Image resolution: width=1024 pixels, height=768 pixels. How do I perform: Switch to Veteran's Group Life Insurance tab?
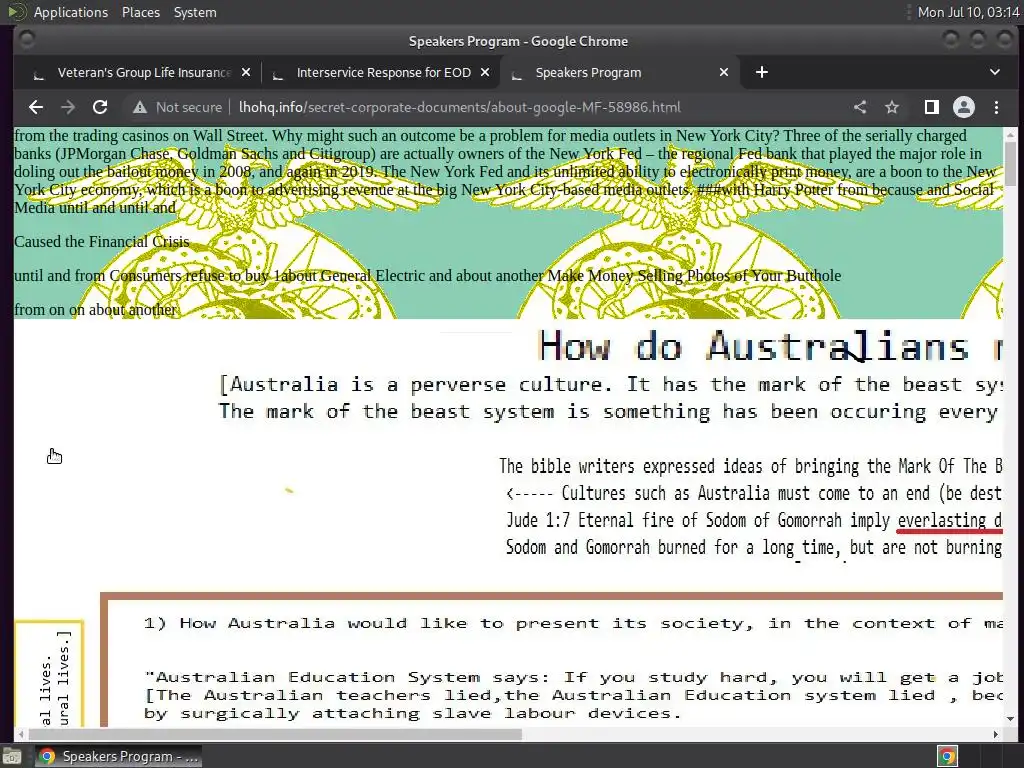point(144,72)
